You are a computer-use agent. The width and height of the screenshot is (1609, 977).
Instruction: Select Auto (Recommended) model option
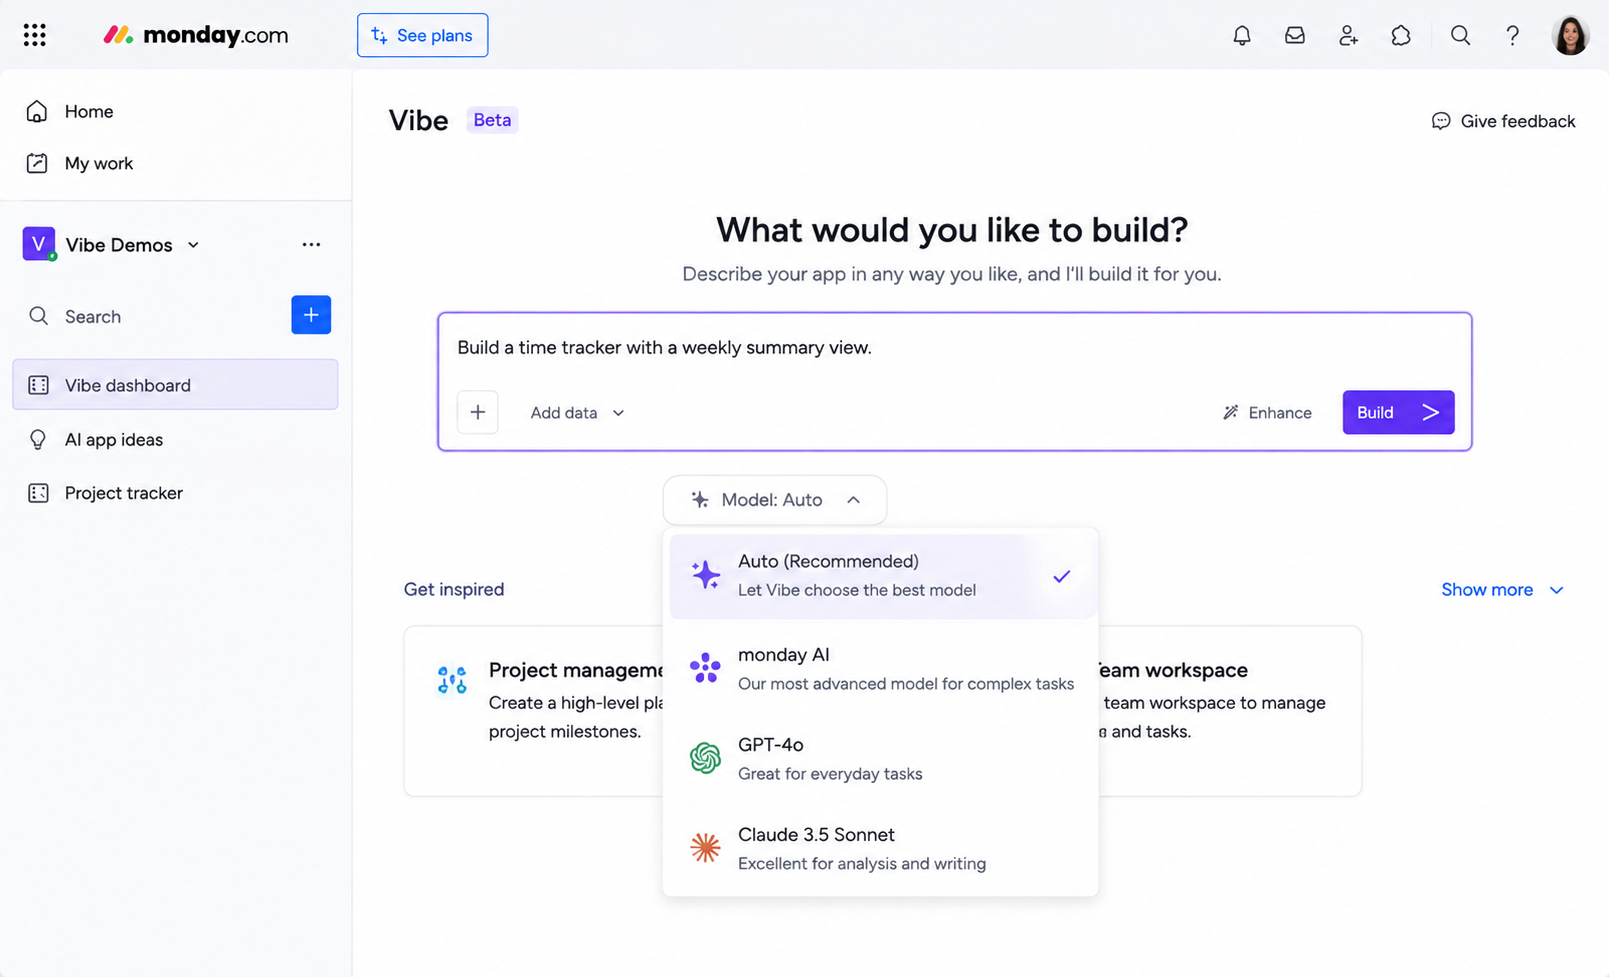(x=882, y=576)
